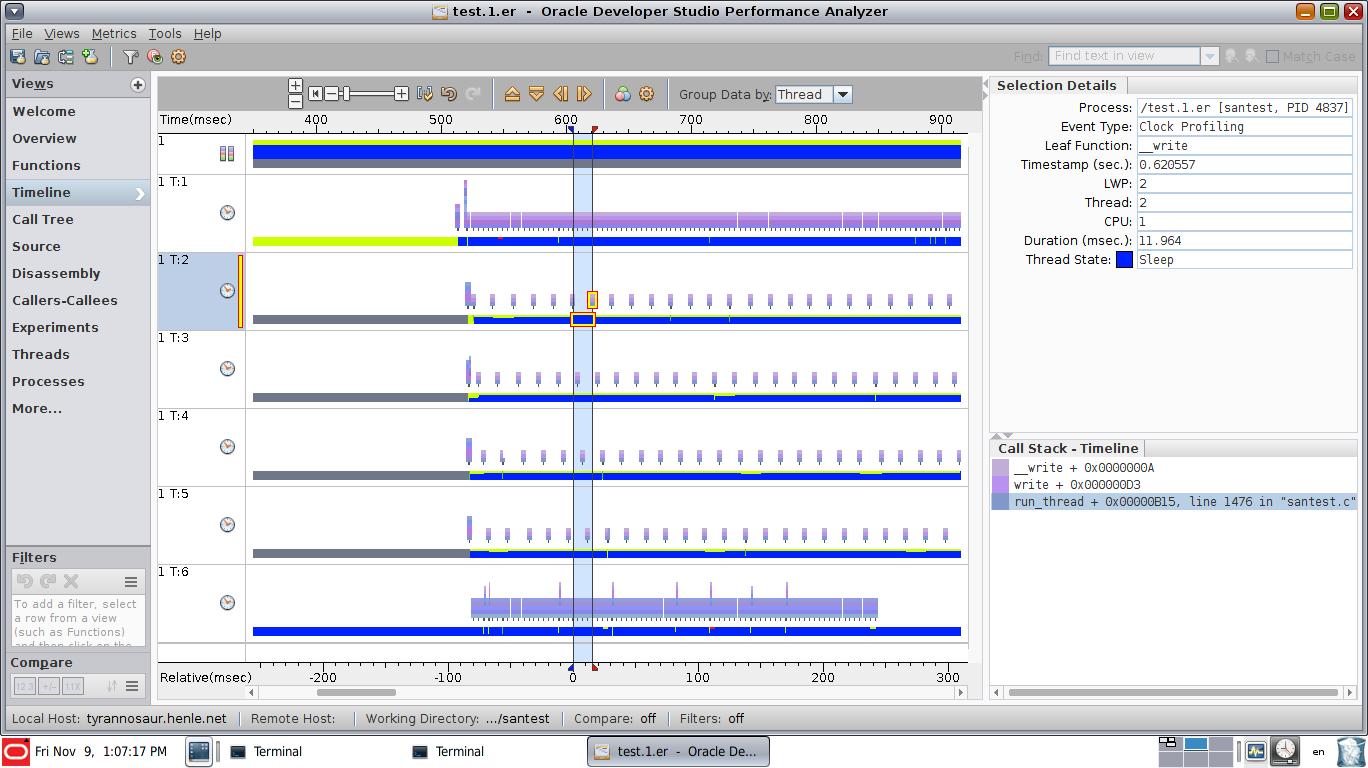1368x768 pixels.
Task: Open the Group Data by dropdown
Action: click(843, 94)
